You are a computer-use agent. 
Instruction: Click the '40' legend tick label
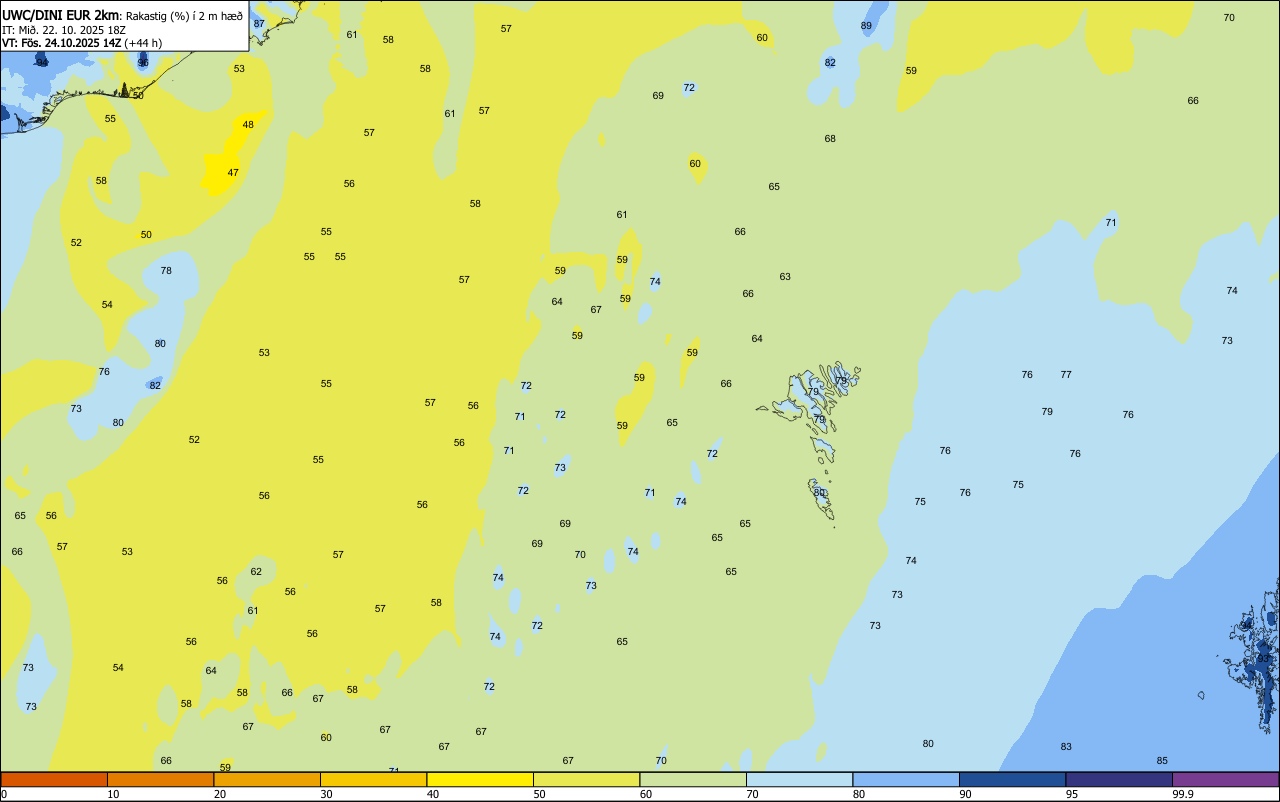433,794
